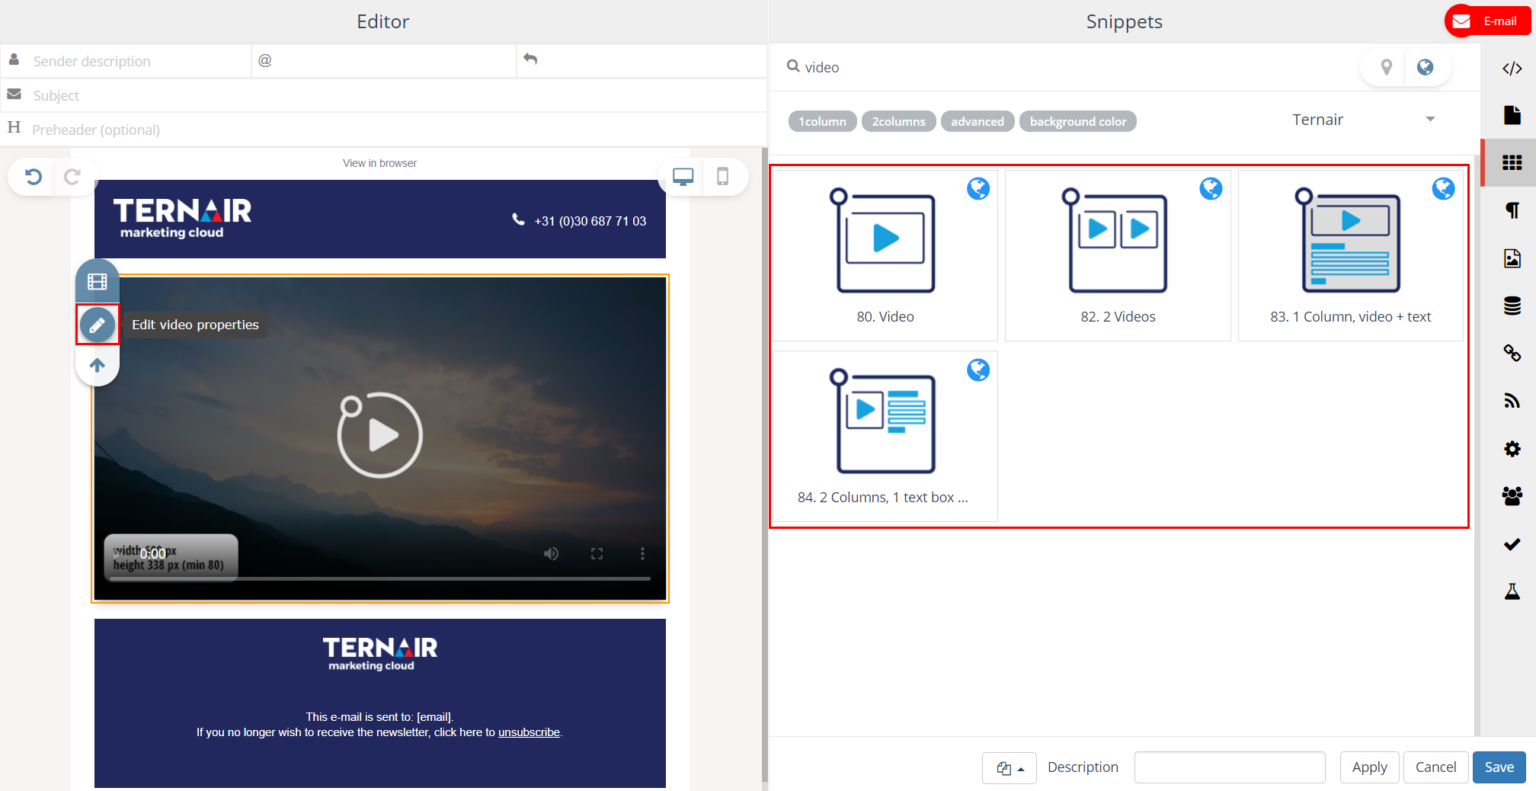The width and height of the screenshot is (1536, 791).
Task: Select the snippets grid icon in sidebar
Action: (1512, 162)
